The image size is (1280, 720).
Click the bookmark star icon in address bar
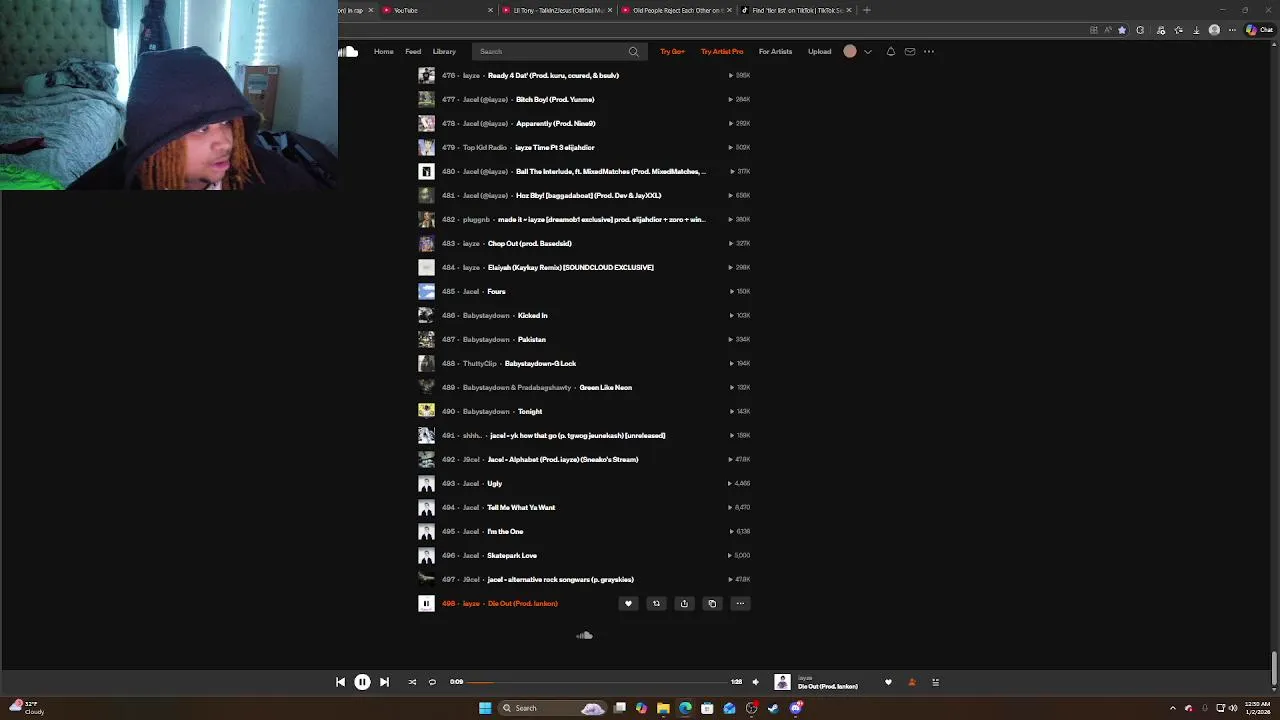point(1121,30)
